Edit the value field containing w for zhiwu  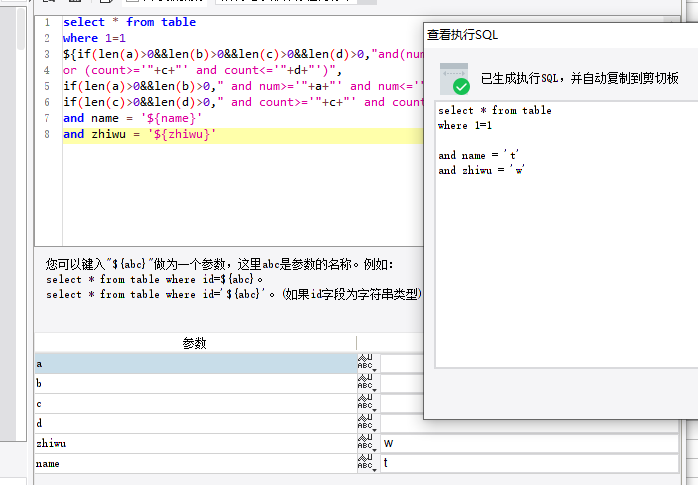530,444
